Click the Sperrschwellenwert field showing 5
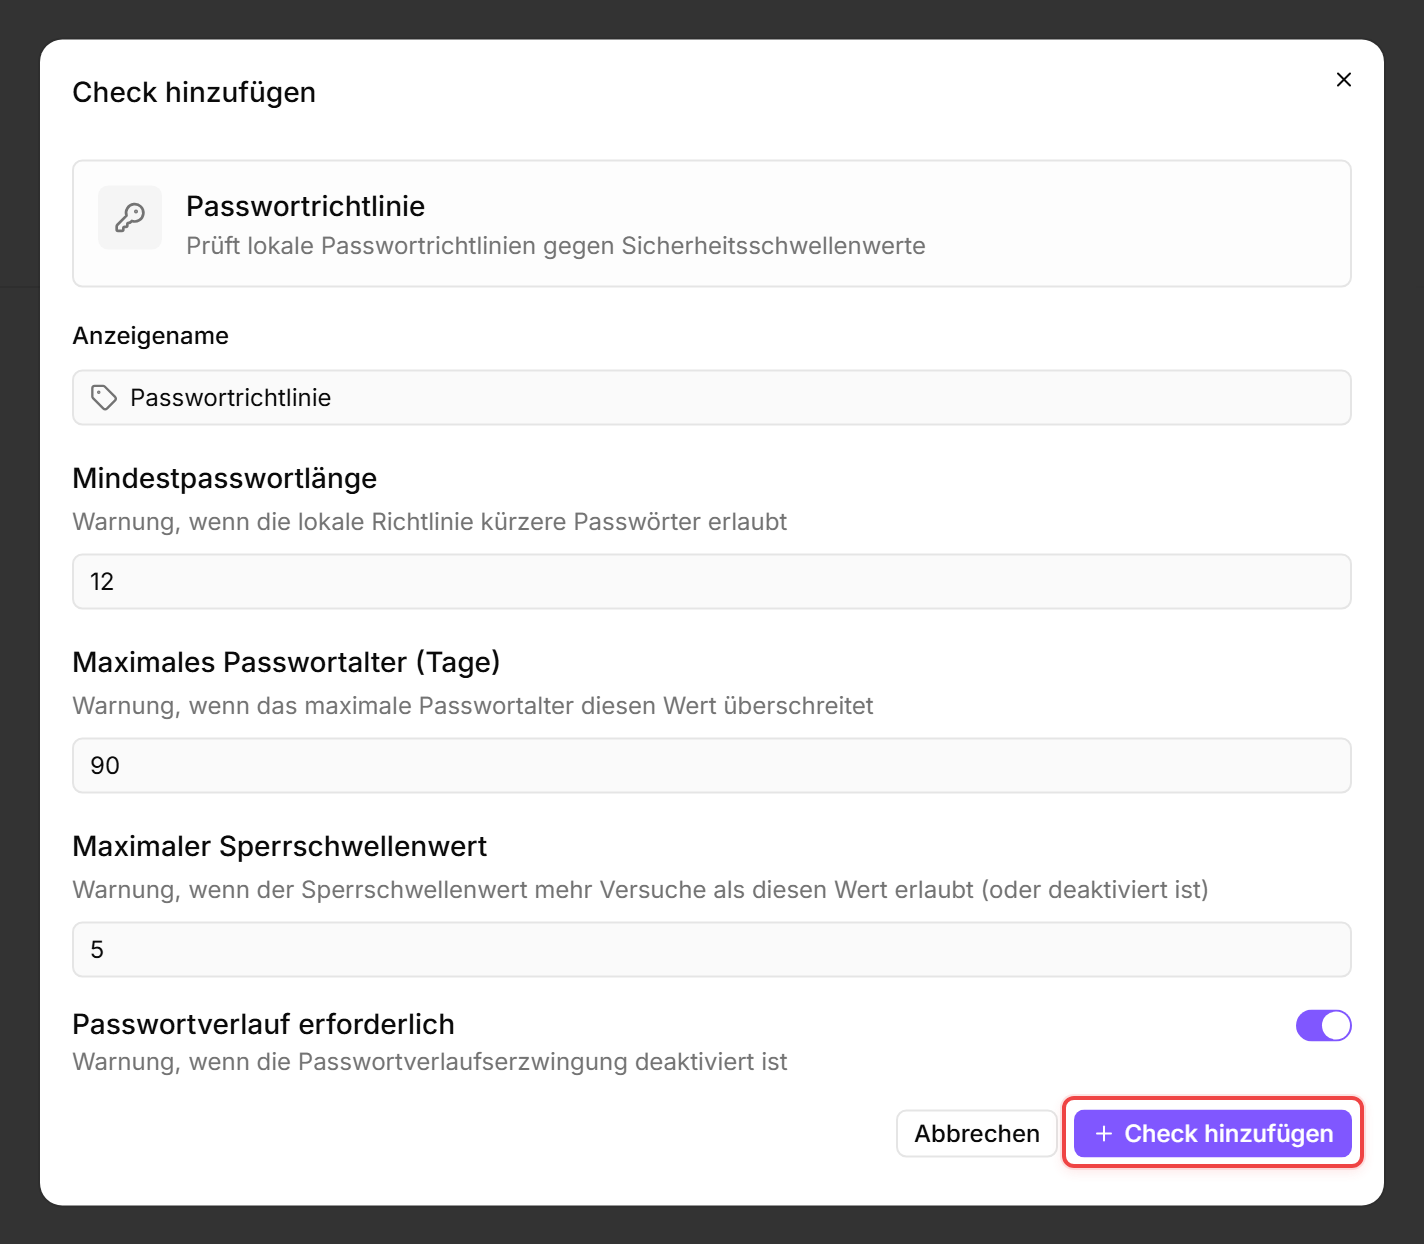 (712, 950)
